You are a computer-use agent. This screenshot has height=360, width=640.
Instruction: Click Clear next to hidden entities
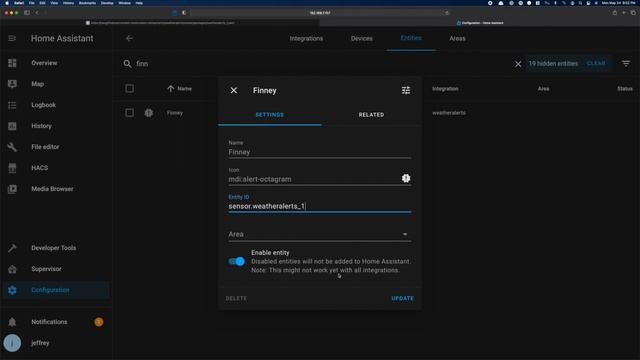[x=596, y=64]
